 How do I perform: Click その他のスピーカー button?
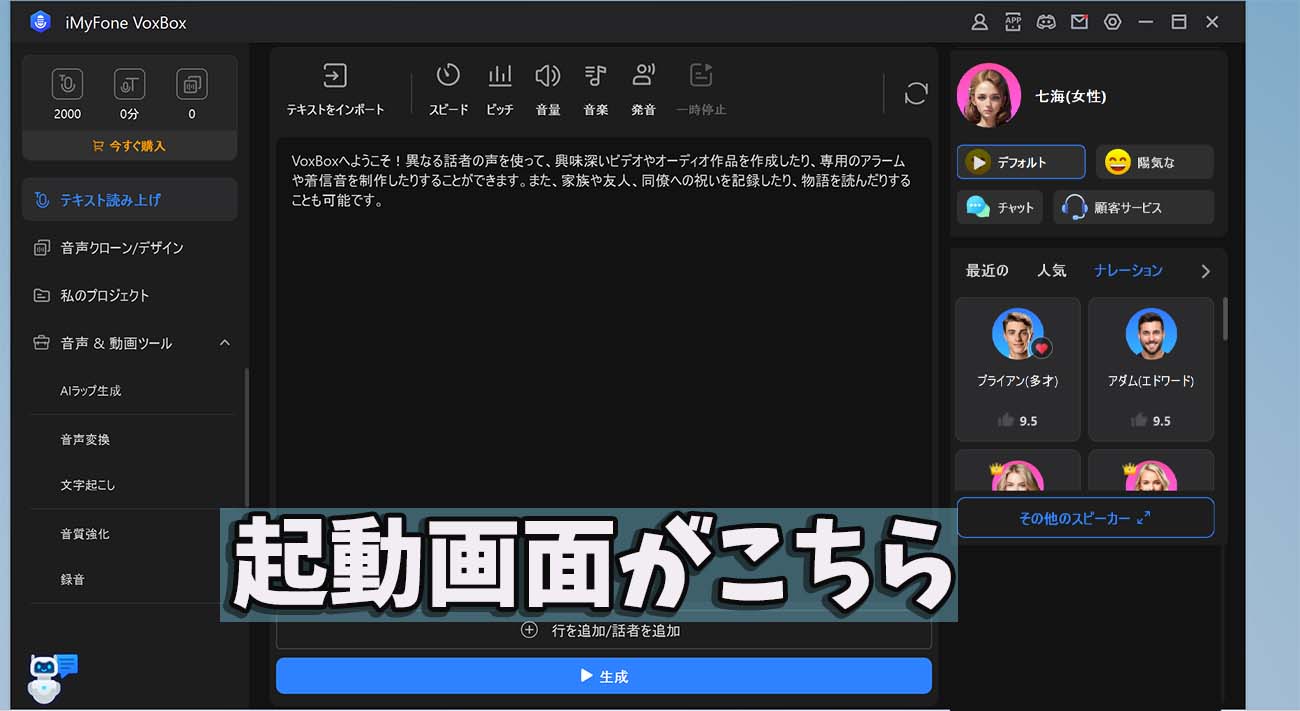click(1085, 518)
